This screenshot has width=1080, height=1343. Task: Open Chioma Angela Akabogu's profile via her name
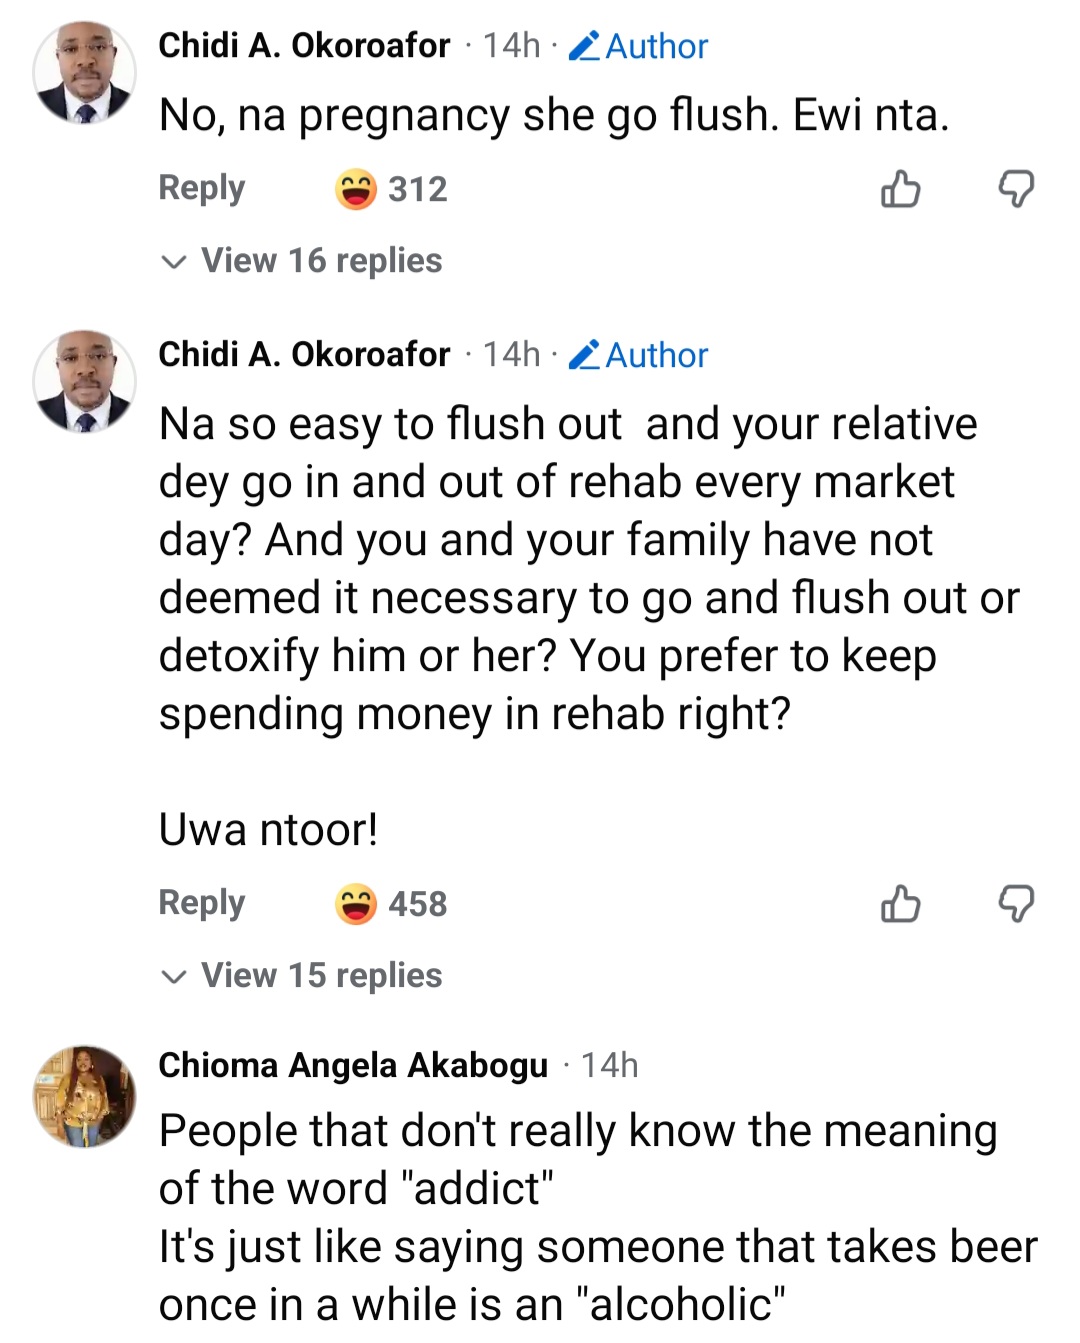coord(353,1066)
